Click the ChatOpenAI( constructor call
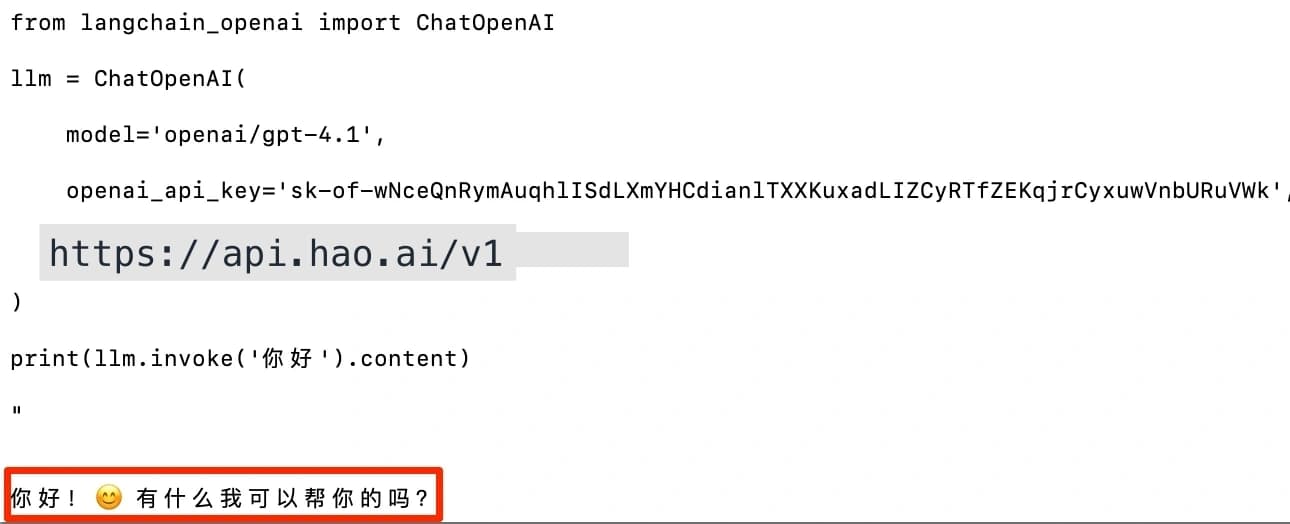The image size is (1290, 524). [169, 79]
